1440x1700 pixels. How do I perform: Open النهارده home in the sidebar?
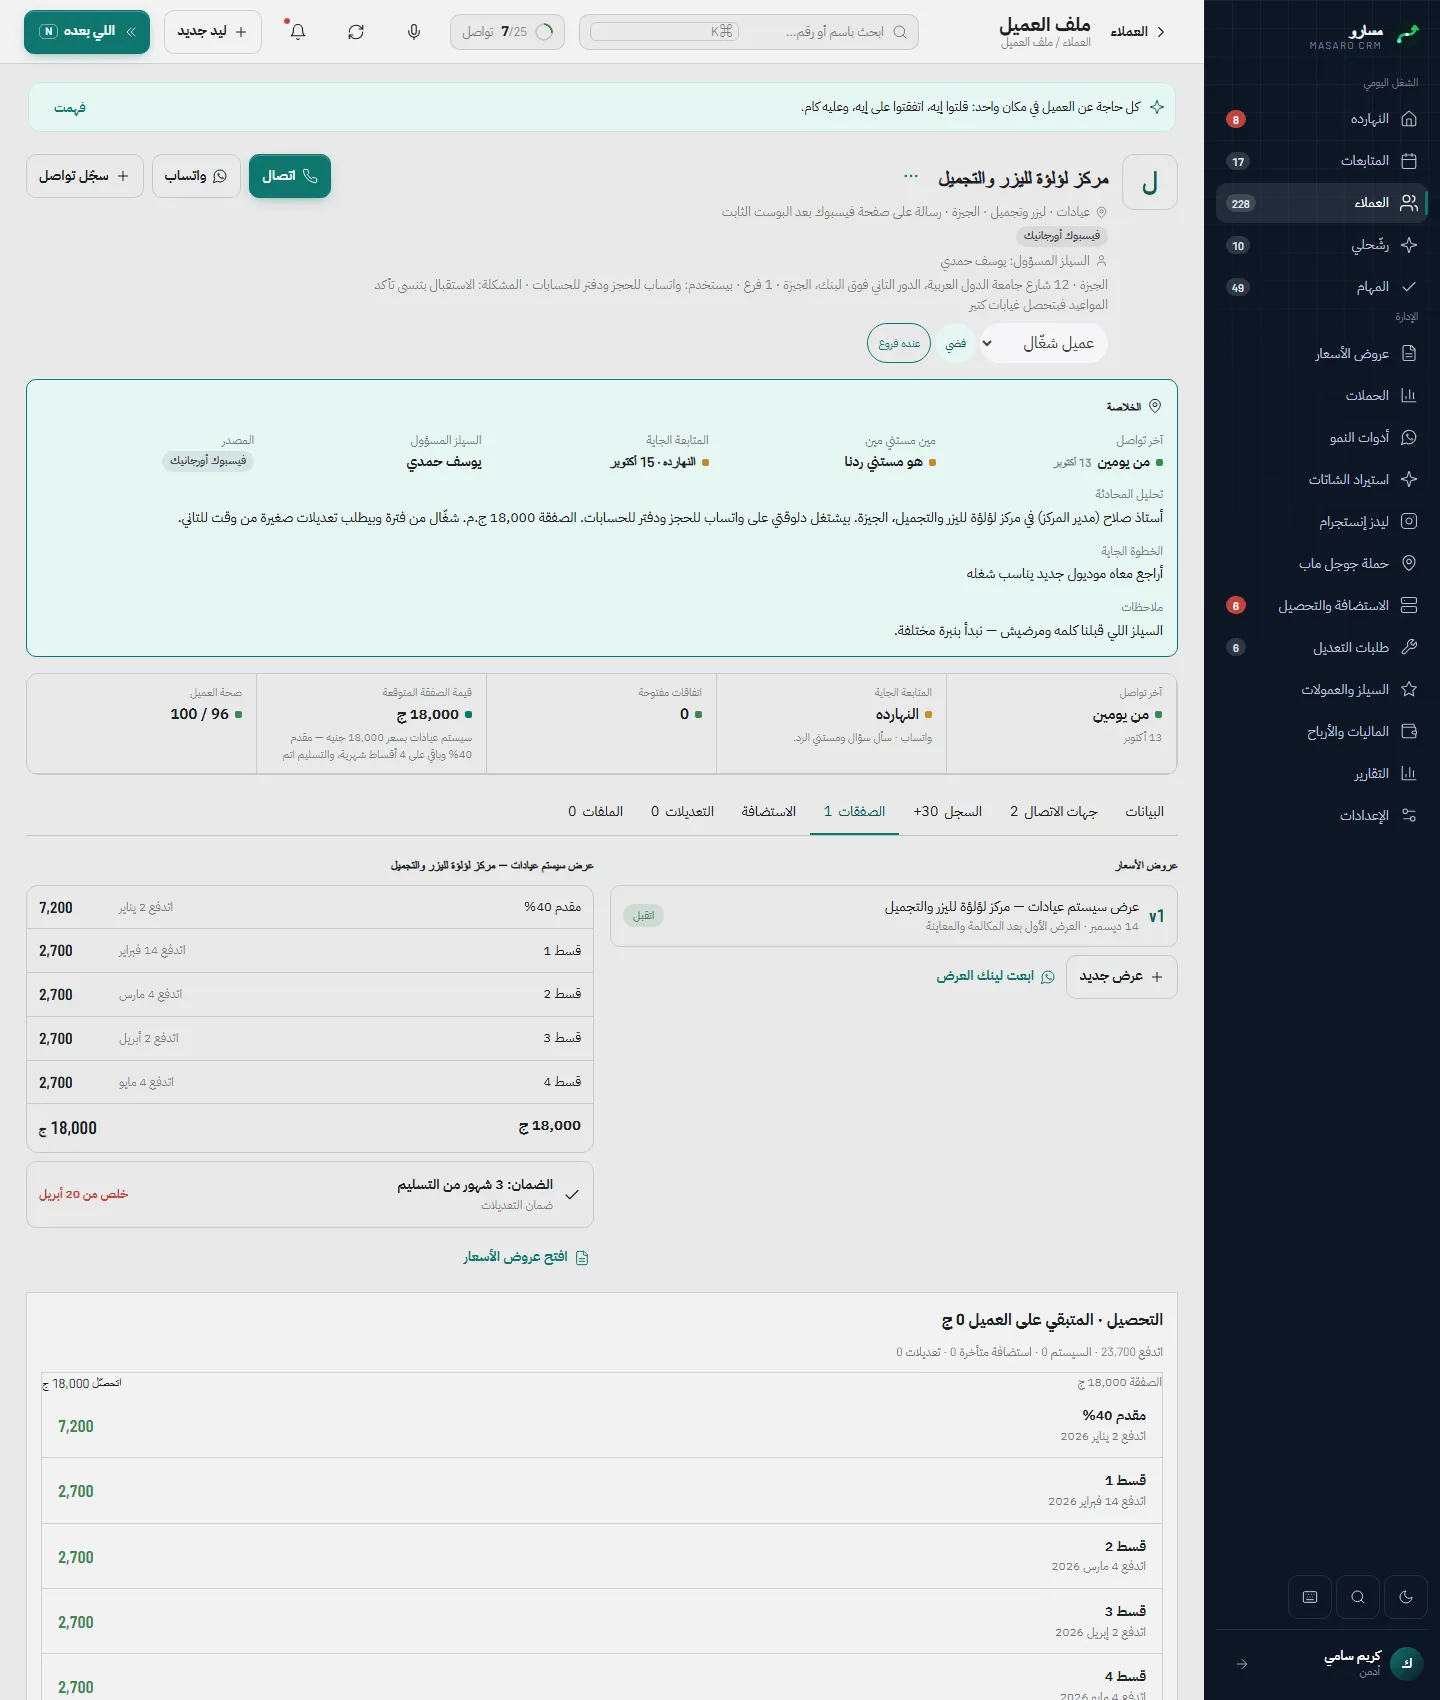coord(1322,119)
